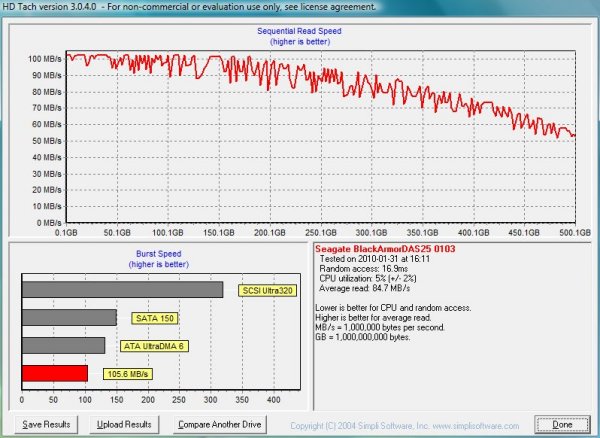Image resolution: width=600 pixels, height=438 pixels.
Task: Click the 500.1GB x-axis label
Action: (575, 233)
